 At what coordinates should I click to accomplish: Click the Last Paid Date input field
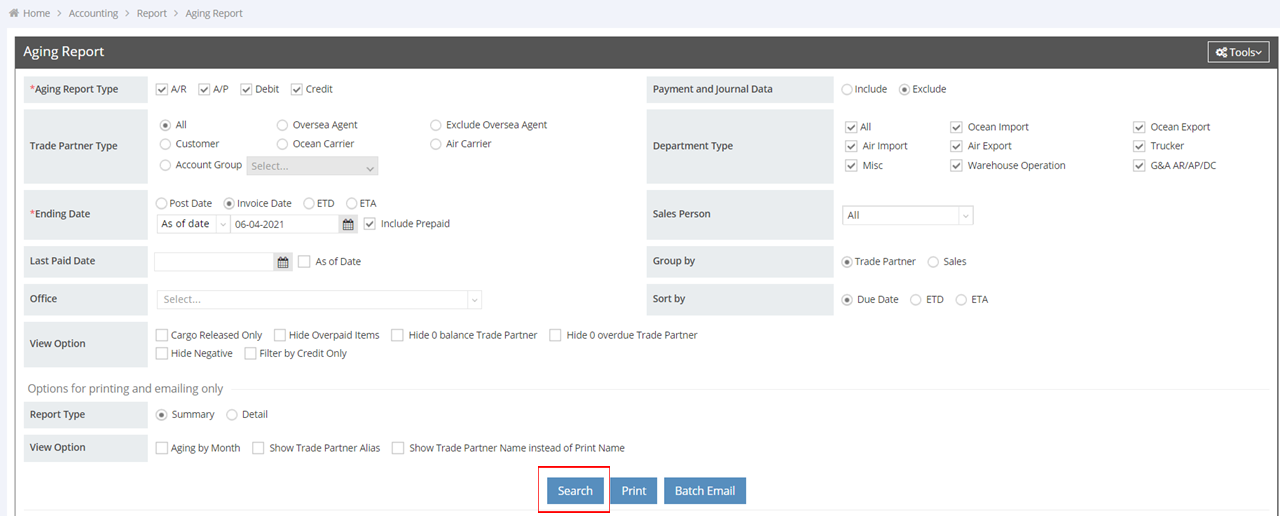pyautogui.click(x=213, y=262)
